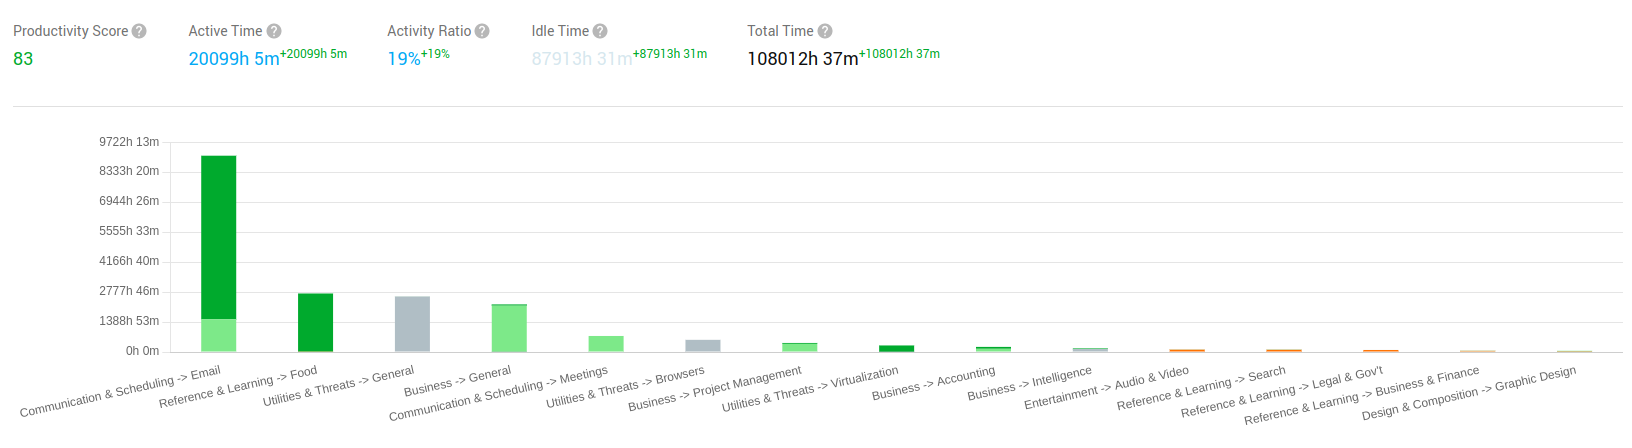Click the Entertainment Audio & Video axis label
This screenshot has width=1632, height=448.
pyautogui.click(x=1106, y=388)
